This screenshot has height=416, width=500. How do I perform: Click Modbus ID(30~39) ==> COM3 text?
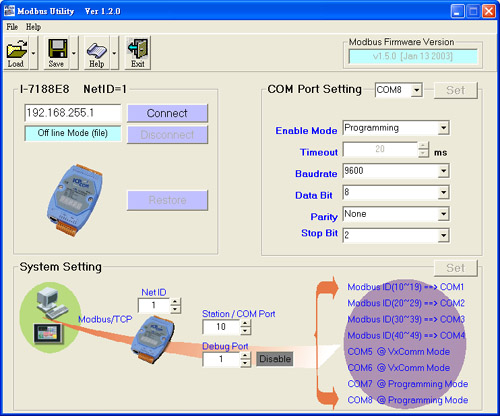pyautogui.click(x=406, y=319)
